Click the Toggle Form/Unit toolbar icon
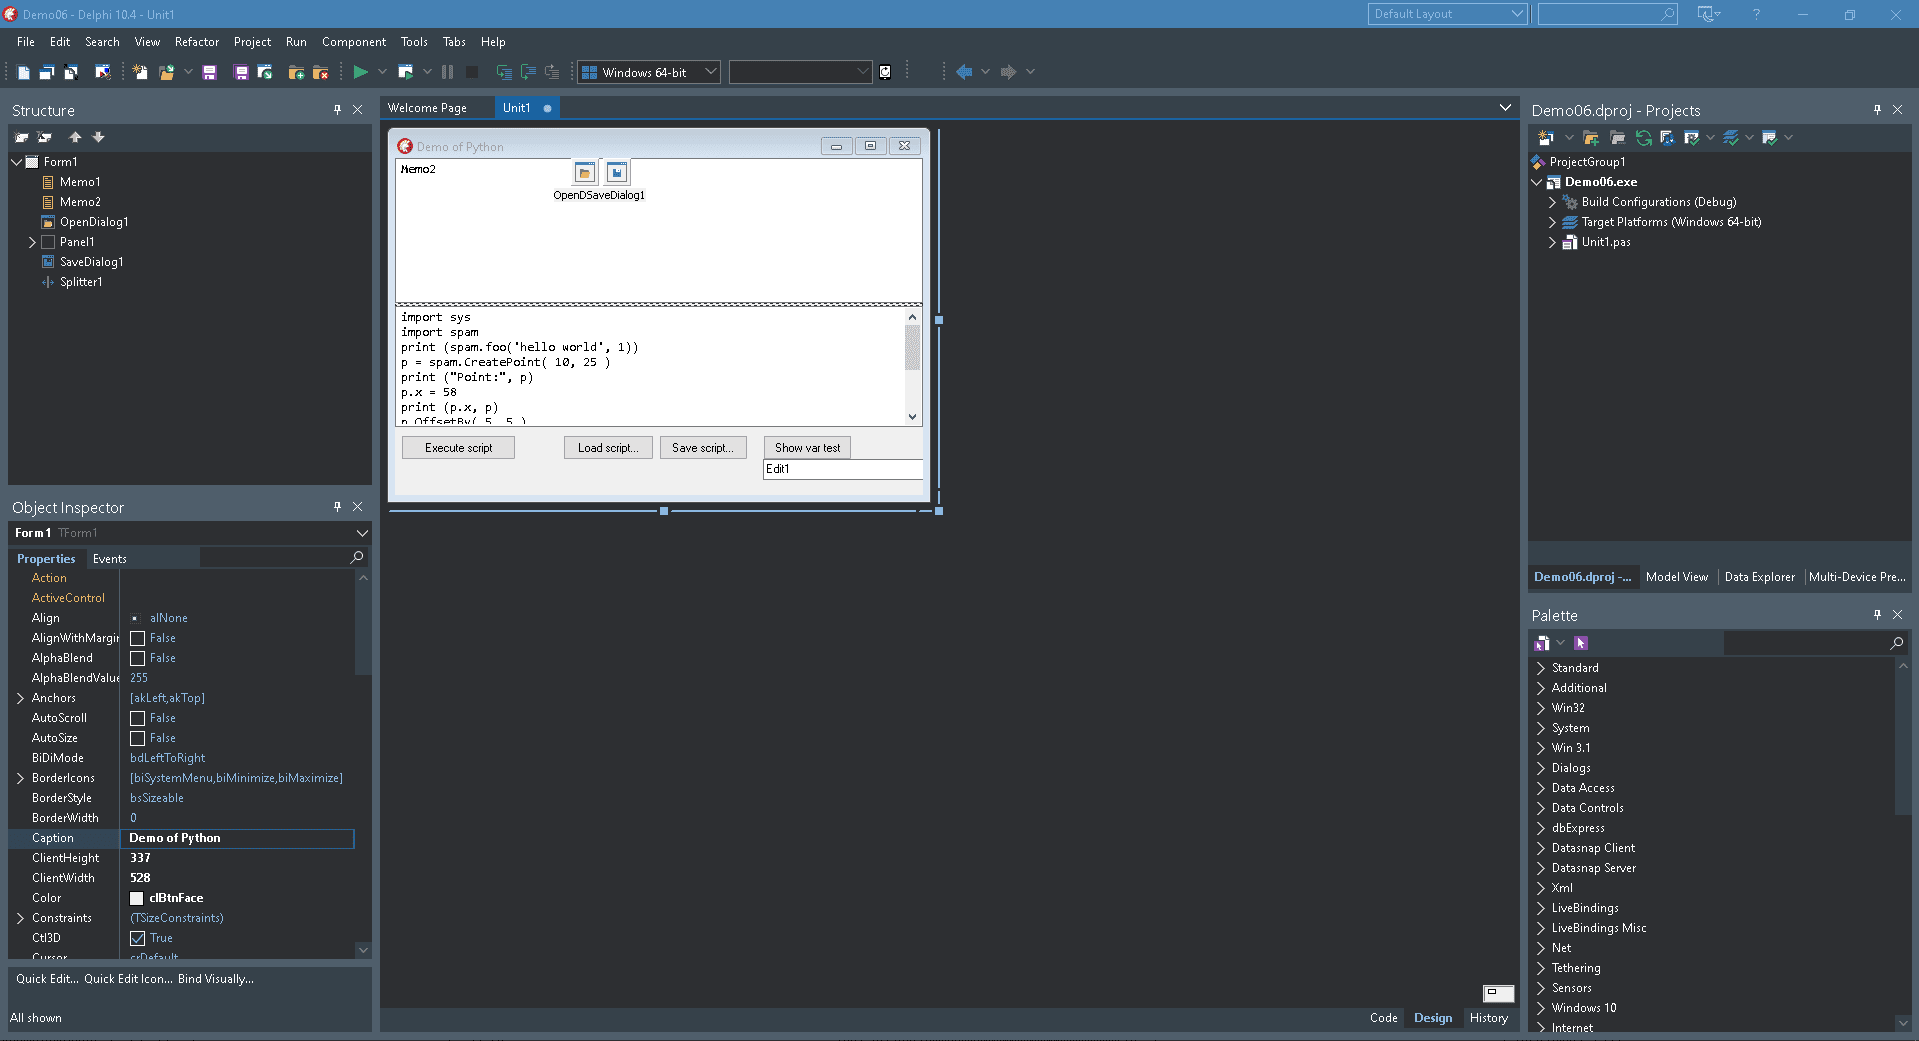The height and width of the screenshot is (1041, 1919). 71,72
